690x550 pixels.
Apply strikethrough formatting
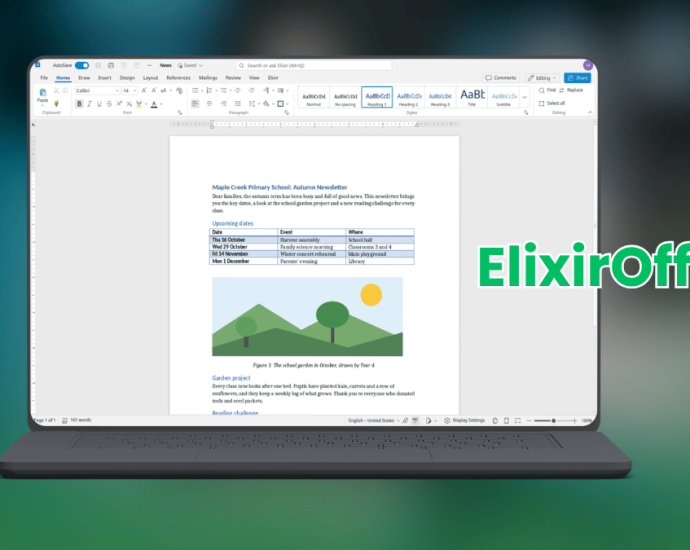(x=109, y=104)
